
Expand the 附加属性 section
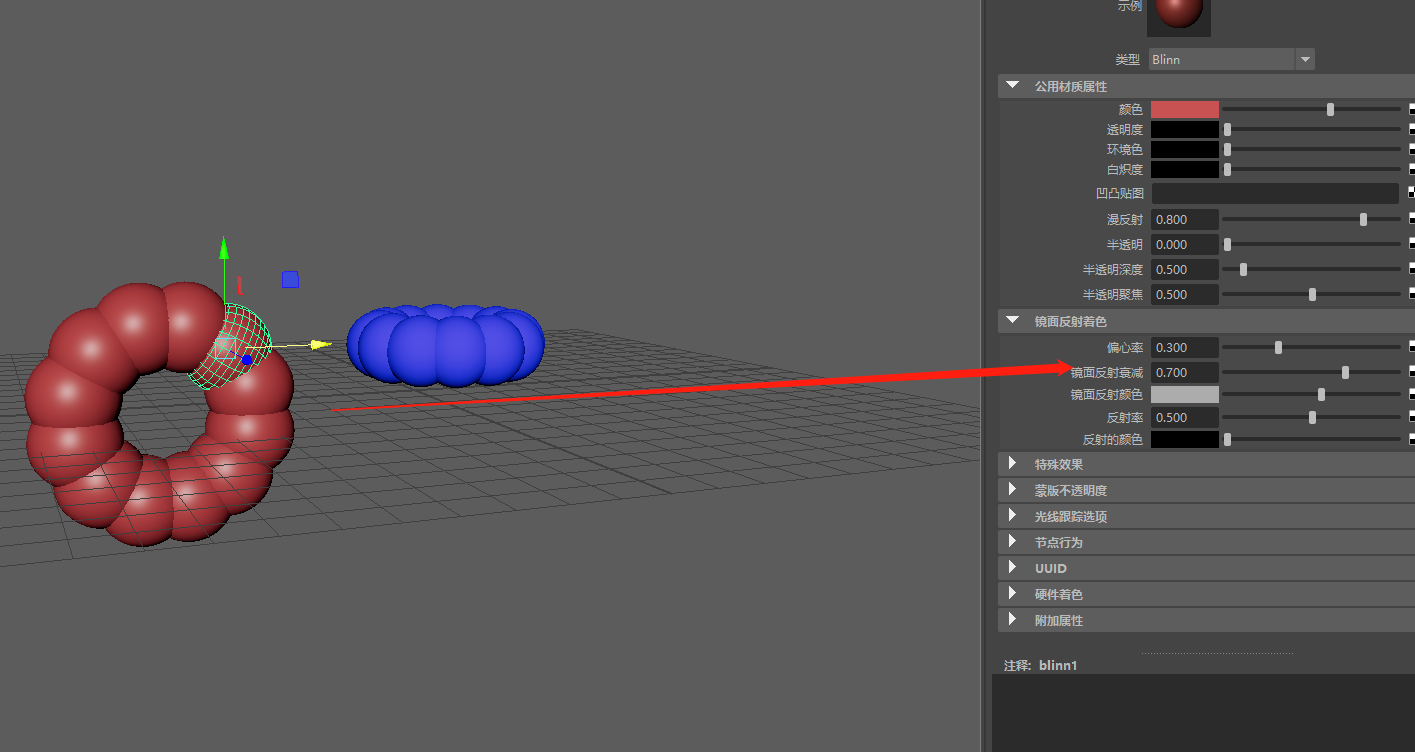point(1012,620)
